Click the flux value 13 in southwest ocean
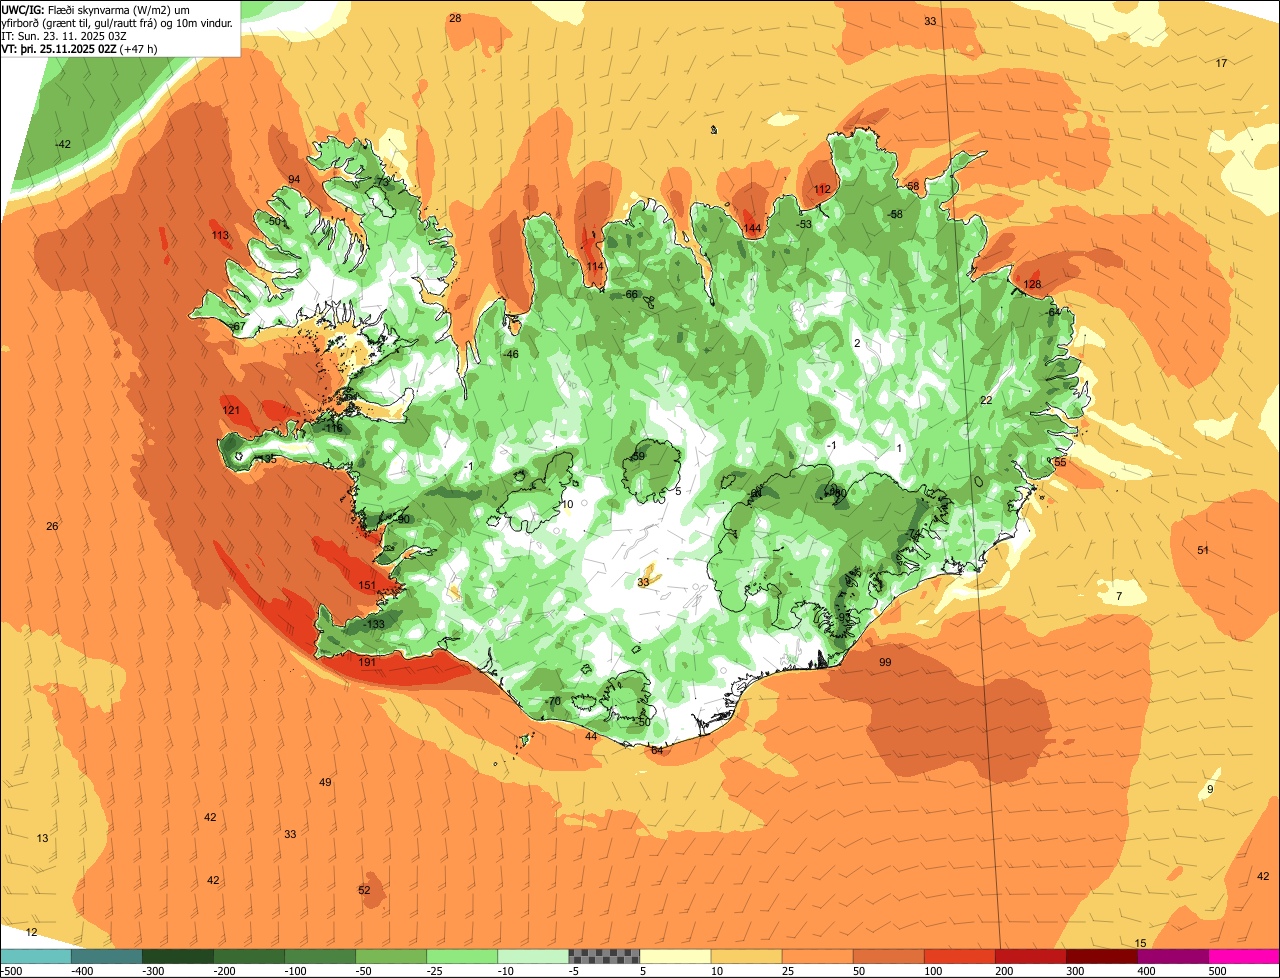Image resolution: width=1280 pixels, height=978 pixels. (42, 839)
